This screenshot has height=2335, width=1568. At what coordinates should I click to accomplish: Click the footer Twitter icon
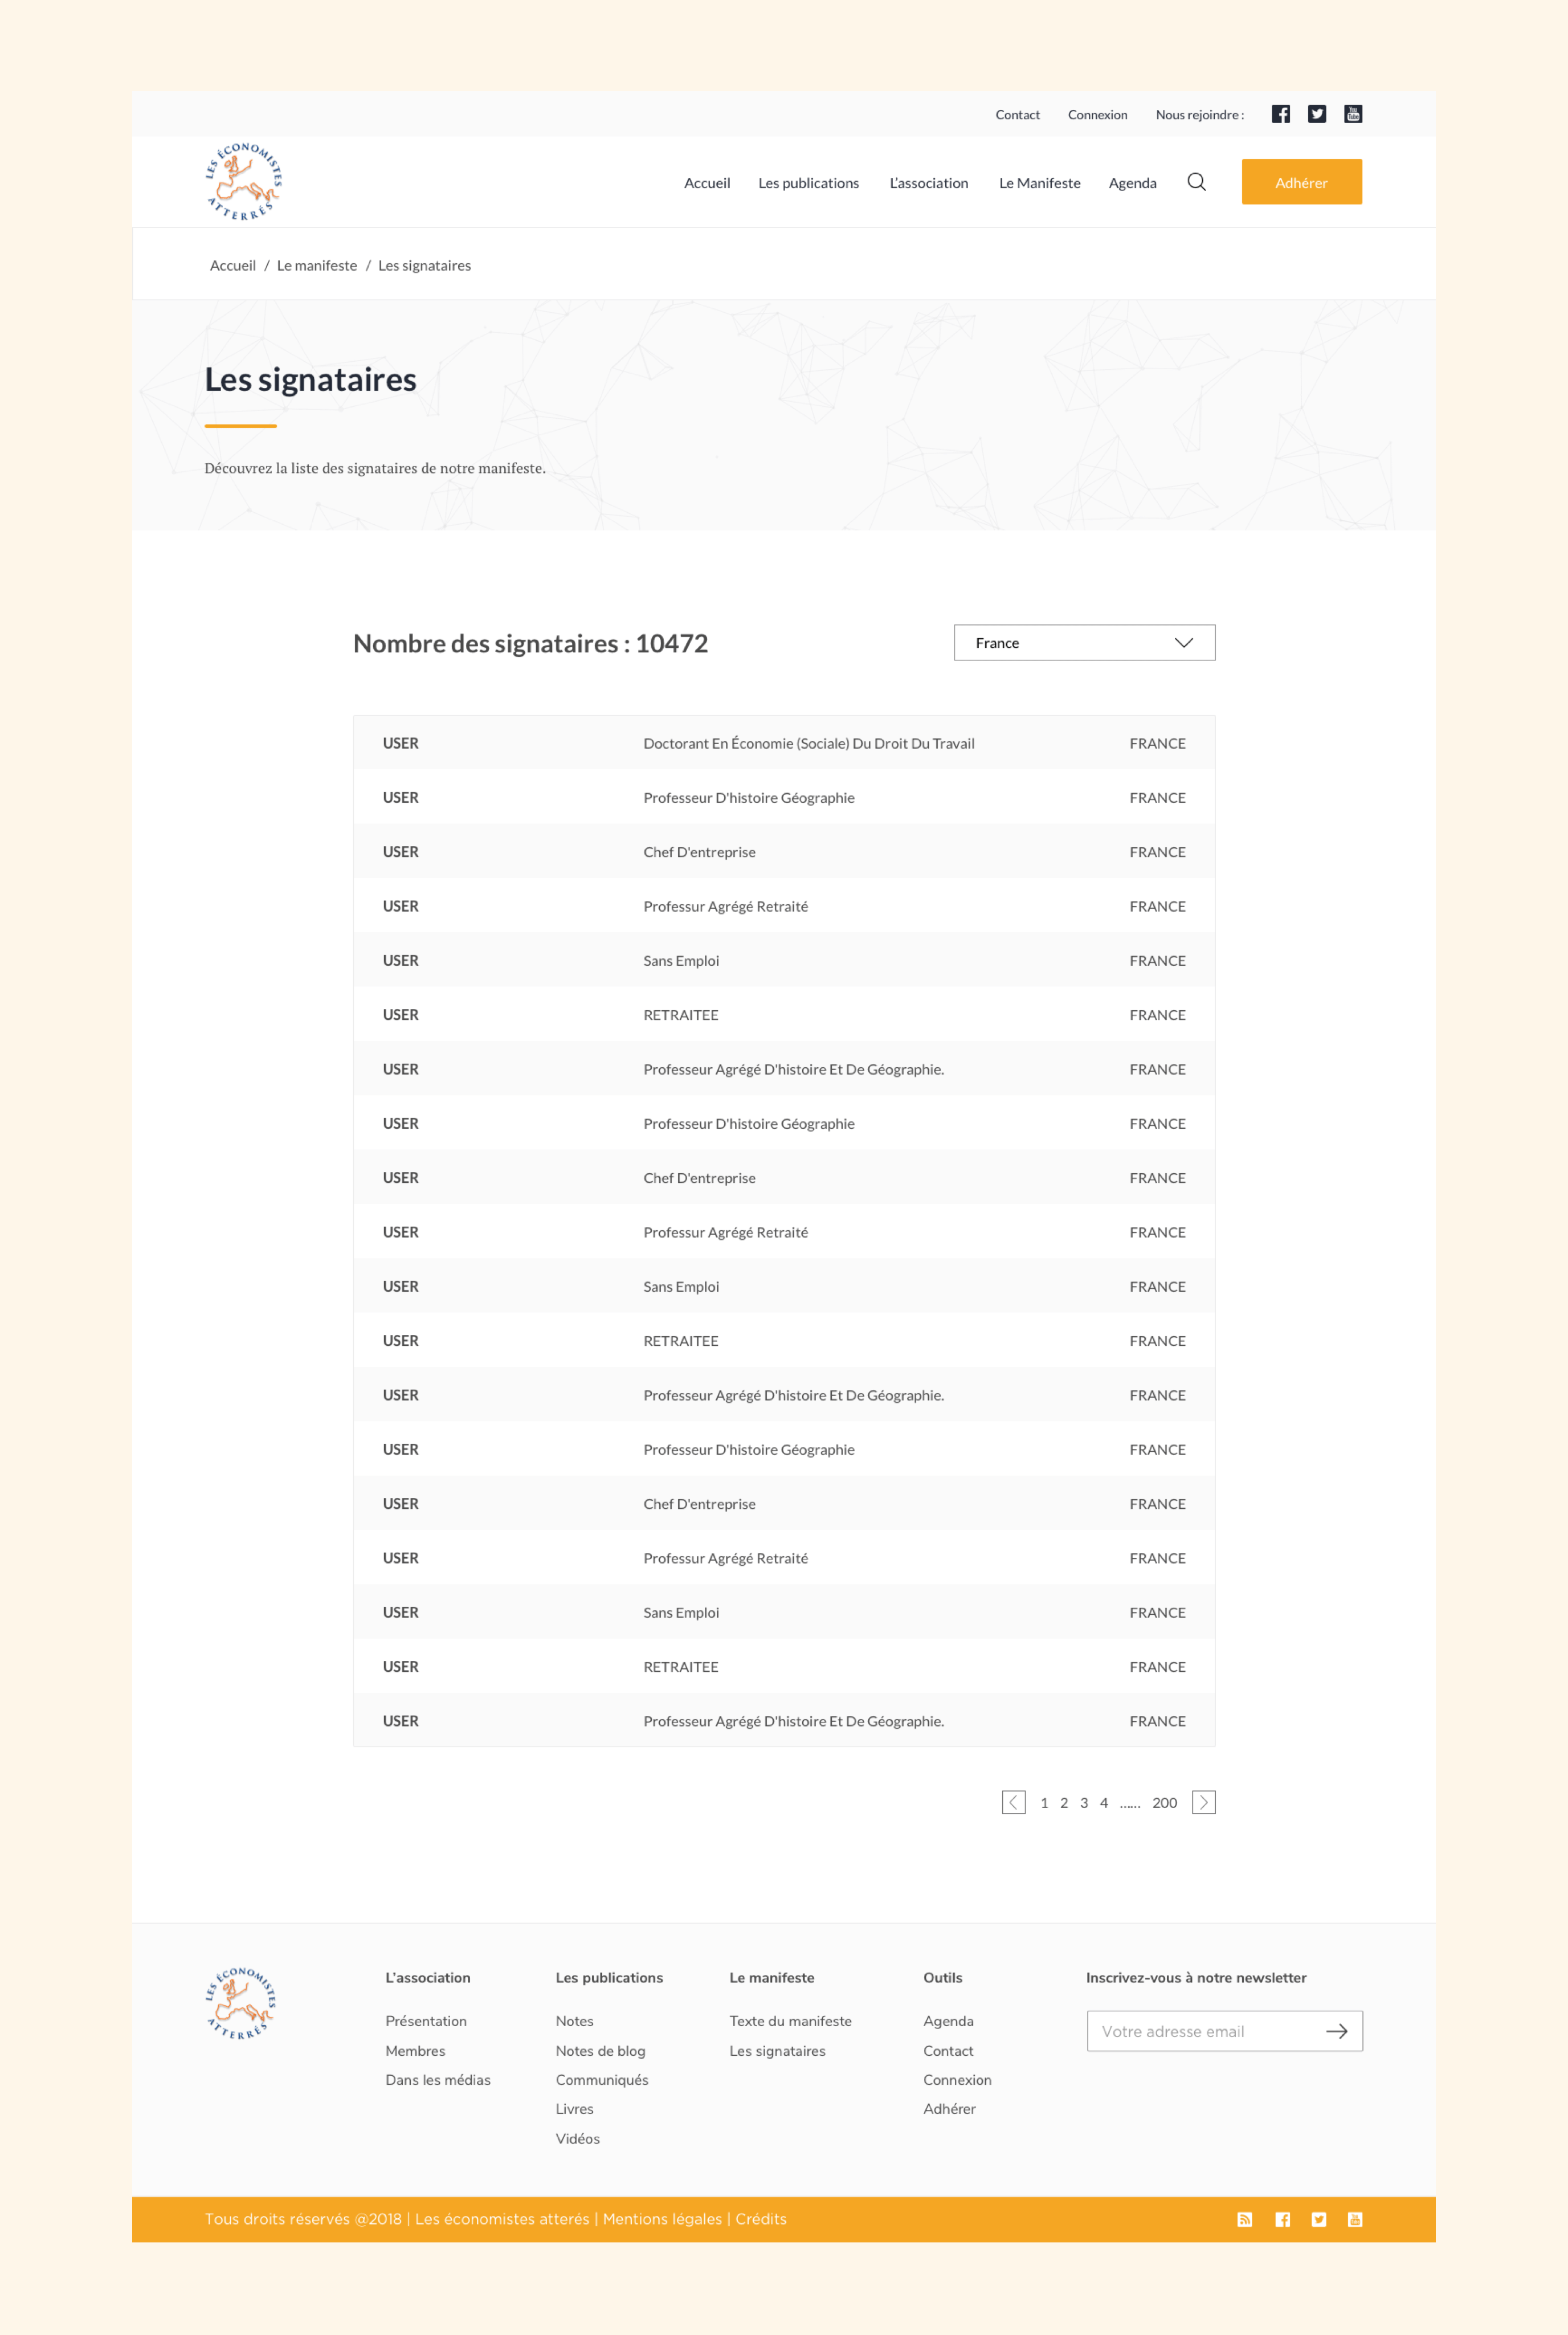[1319, 2219]
